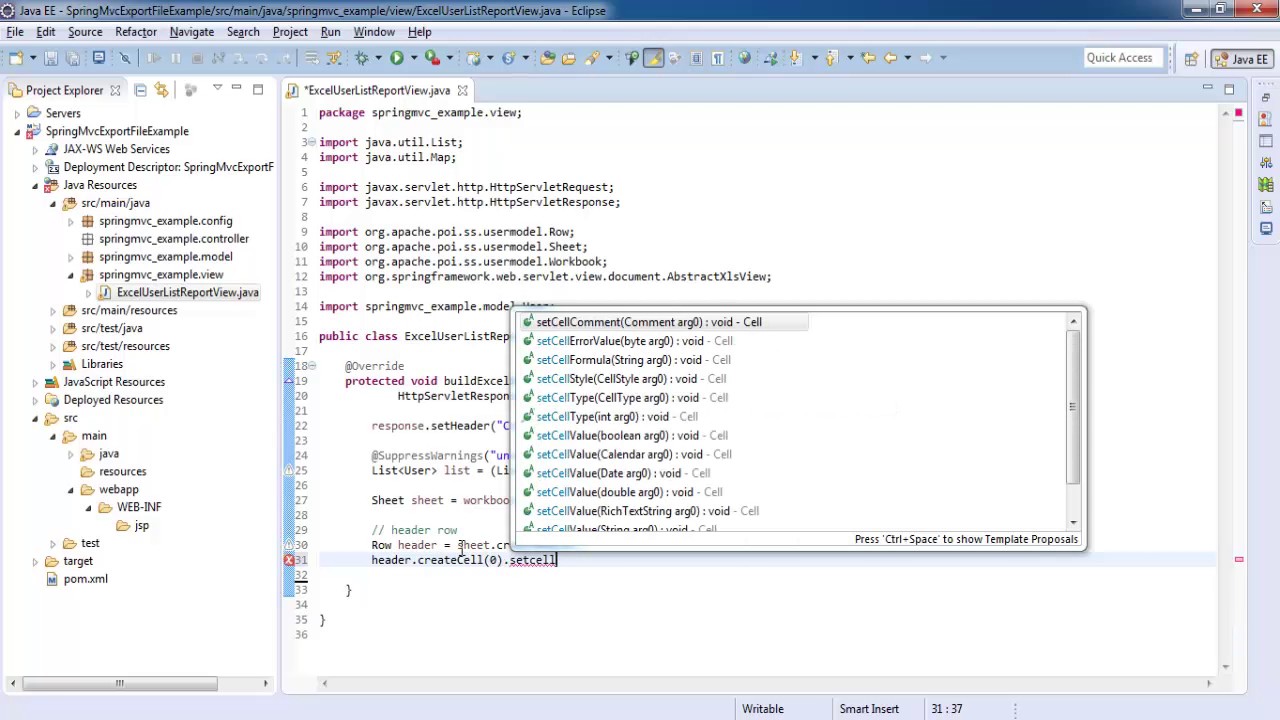Save the current file with Save icon
Image resolution: width=1280 pixels, height=720 pixels.
point(50,58)
